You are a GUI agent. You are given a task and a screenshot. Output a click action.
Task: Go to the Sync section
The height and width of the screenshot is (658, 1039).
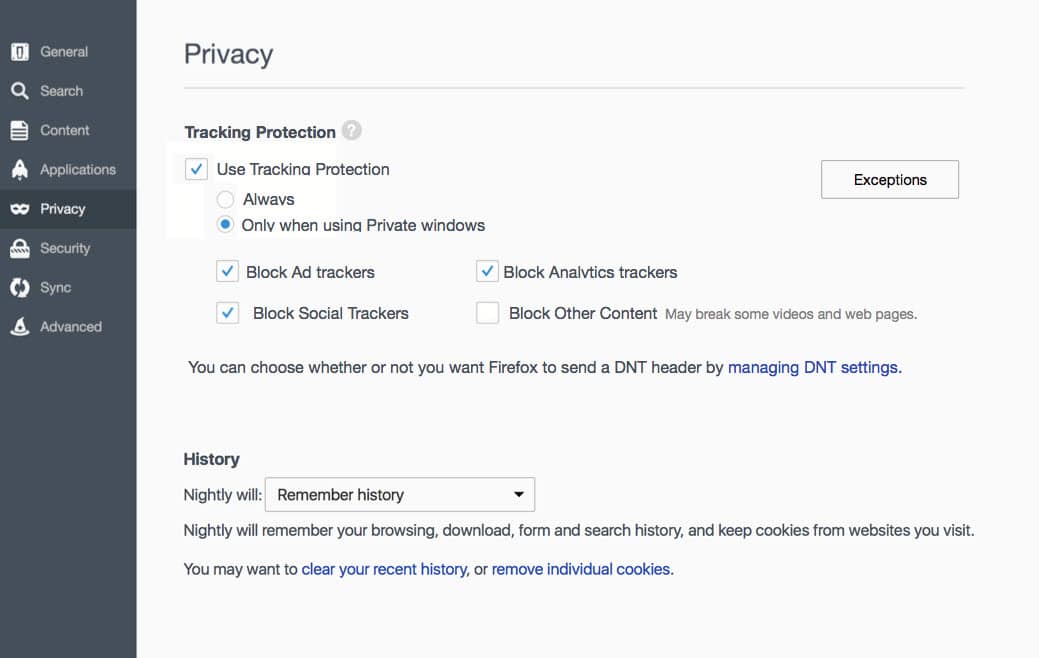coord(55,287)
